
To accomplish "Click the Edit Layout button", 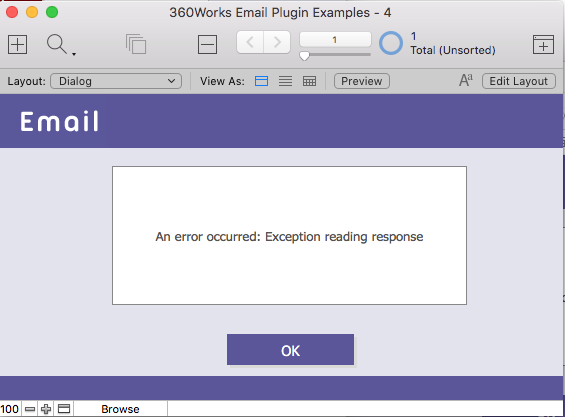I will point(519,81).
